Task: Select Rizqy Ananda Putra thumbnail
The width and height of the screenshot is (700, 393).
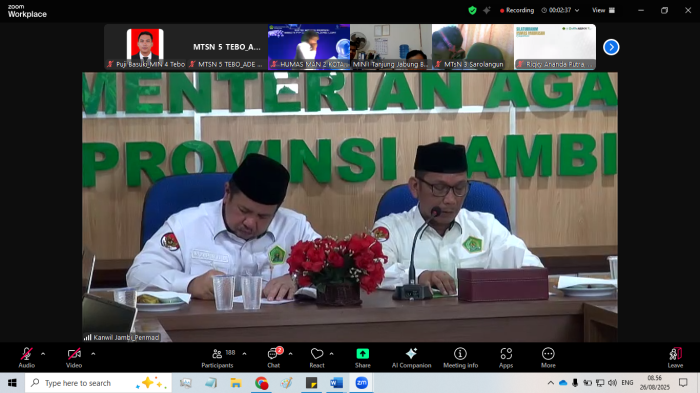Action: (x=555, y=47)
